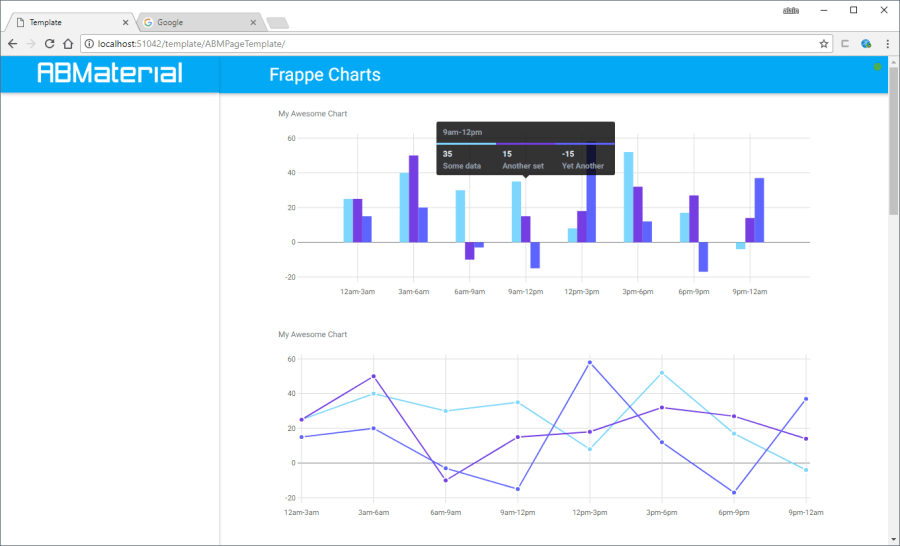Go to the browser home page icon

point(67,44)
